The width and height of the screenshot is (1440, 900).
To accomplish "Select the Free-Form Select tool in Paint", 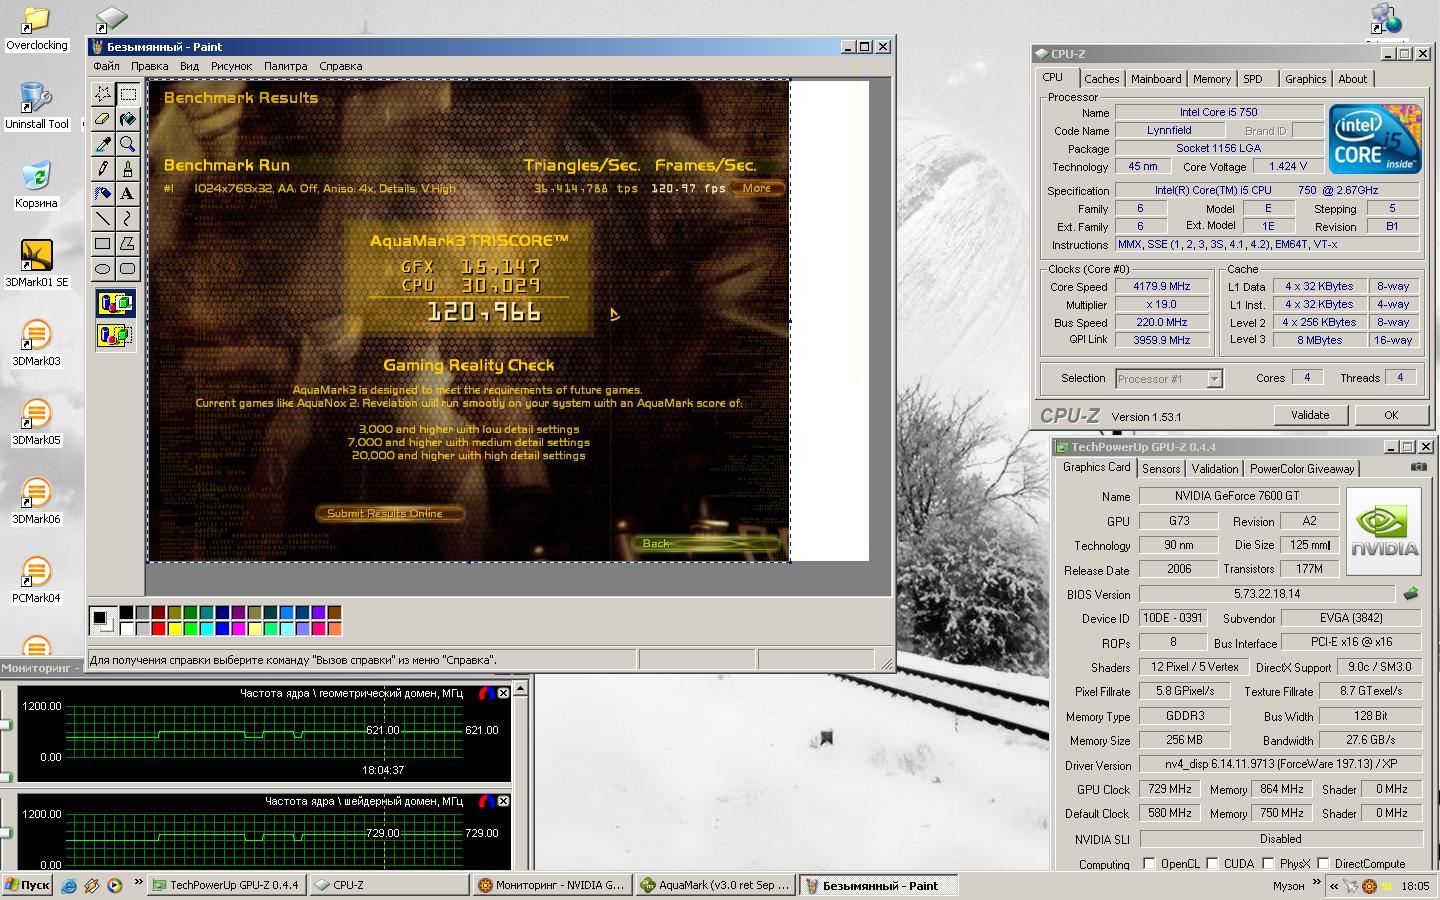I will click(103, 94).
